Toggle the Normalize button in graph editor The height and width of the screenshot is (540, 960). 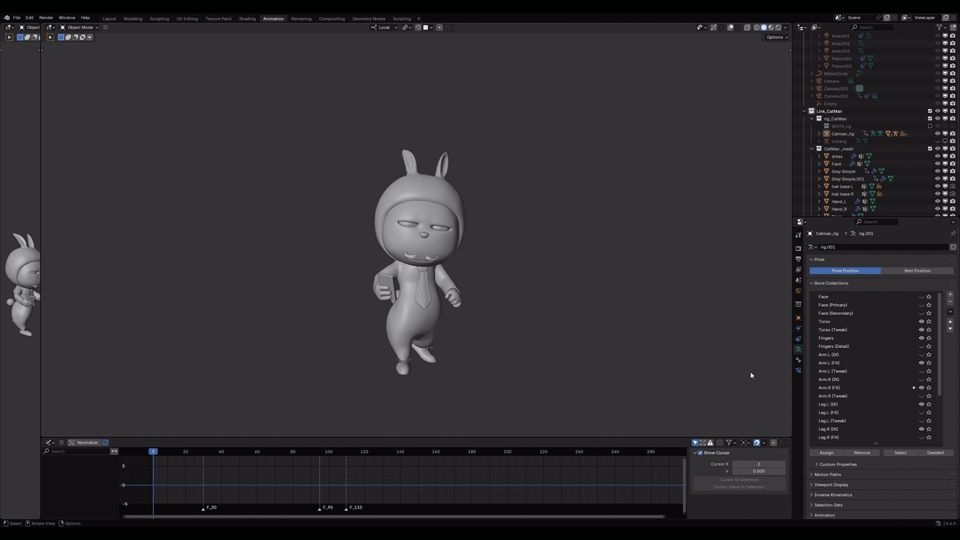[x=84, y=443]
